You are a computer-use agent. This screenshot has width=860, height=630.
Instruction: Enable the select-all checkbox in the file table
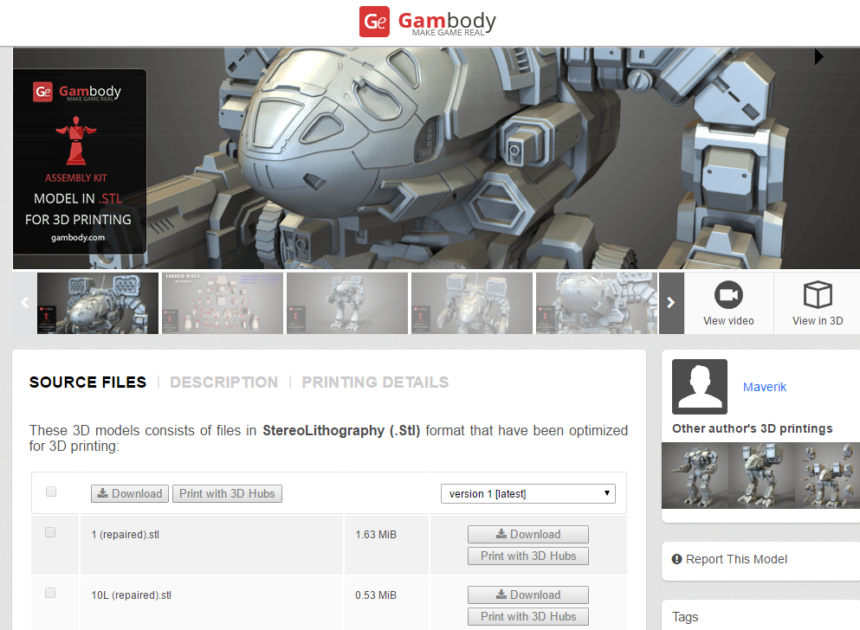click(x=53, y=490)
